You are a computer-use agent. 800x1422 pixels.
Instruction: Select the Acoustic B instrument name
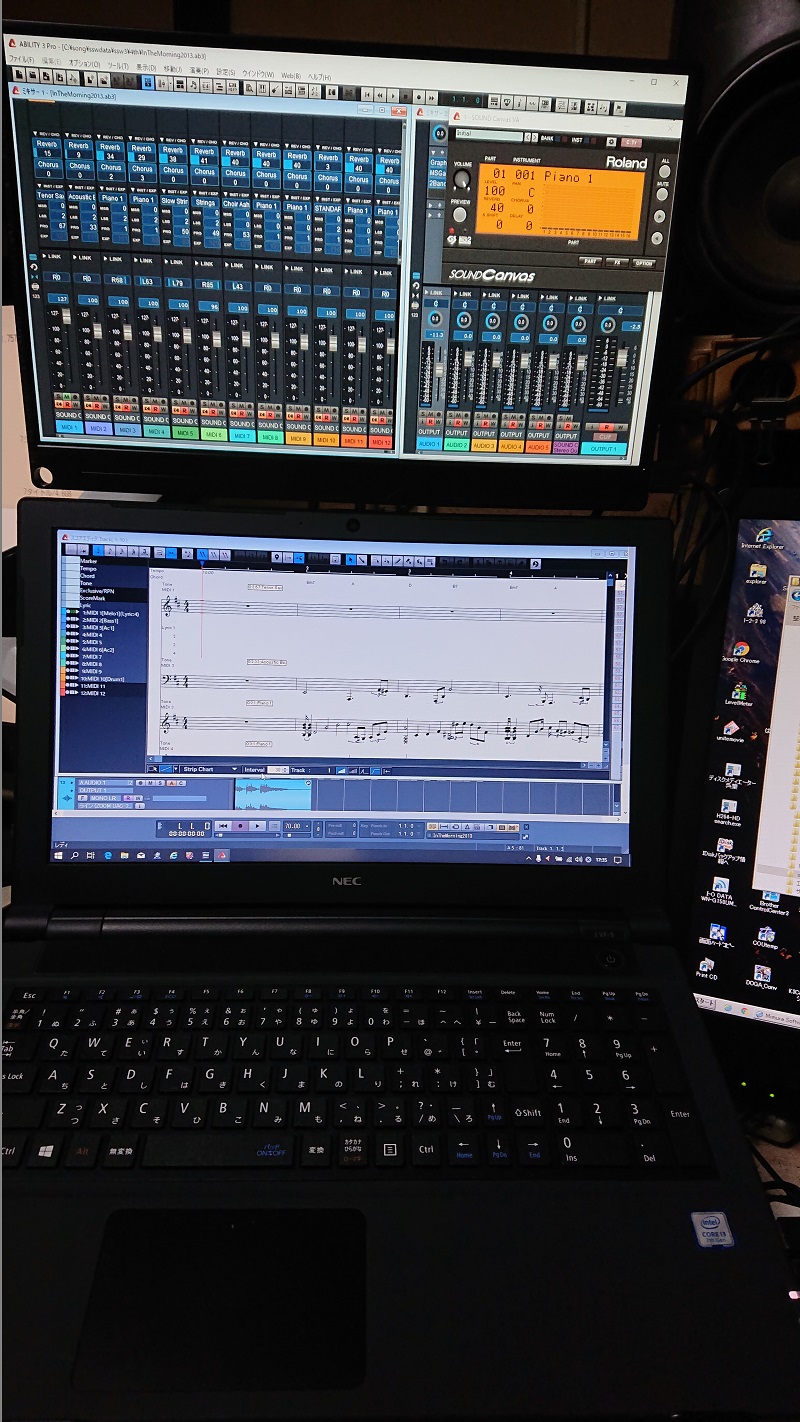[x=80, y=197]
